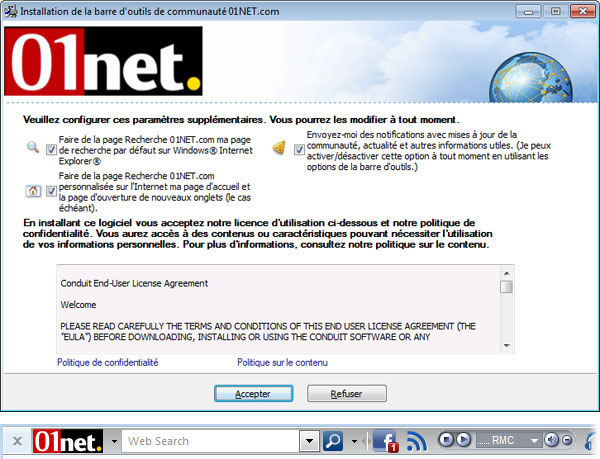Open the RMC radio station dropdown
Image resolution: width=600 pixels, height=459 pixels.
tap(534, 441)
